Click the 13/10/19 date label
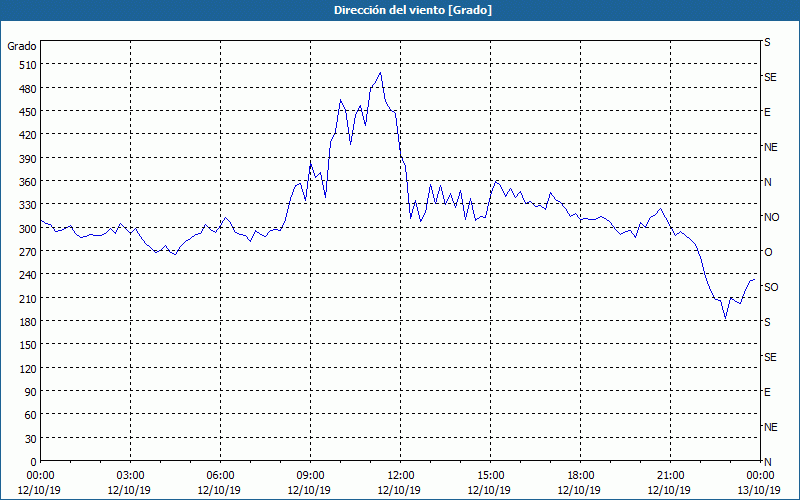The image size is (800, 500). point(760,490)
